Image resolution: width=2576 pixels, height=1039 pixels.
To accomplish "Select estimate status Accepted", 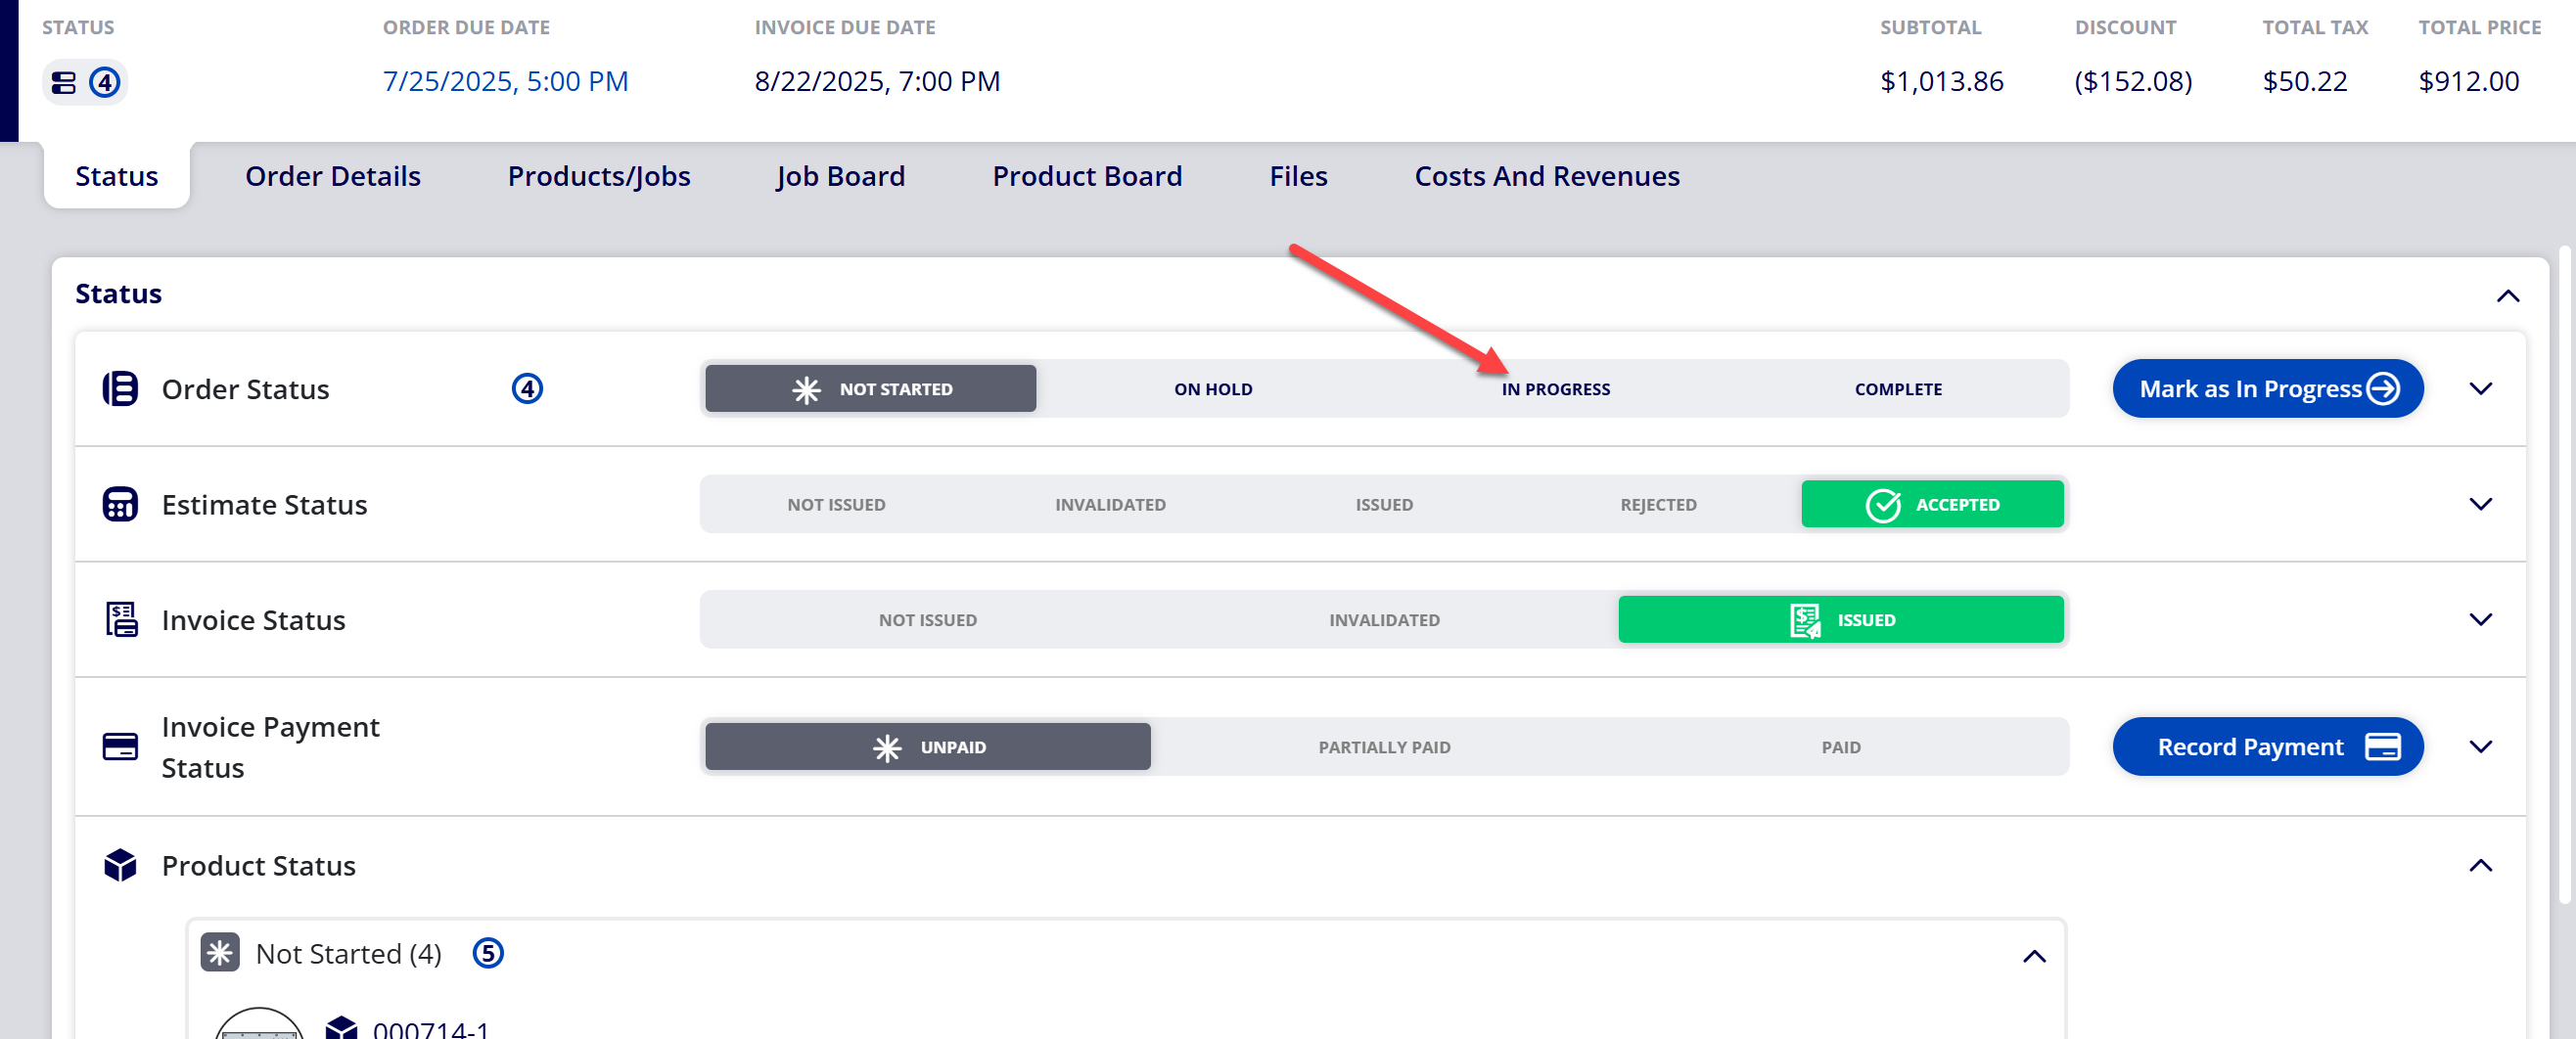I will [x=1932, y=504].
